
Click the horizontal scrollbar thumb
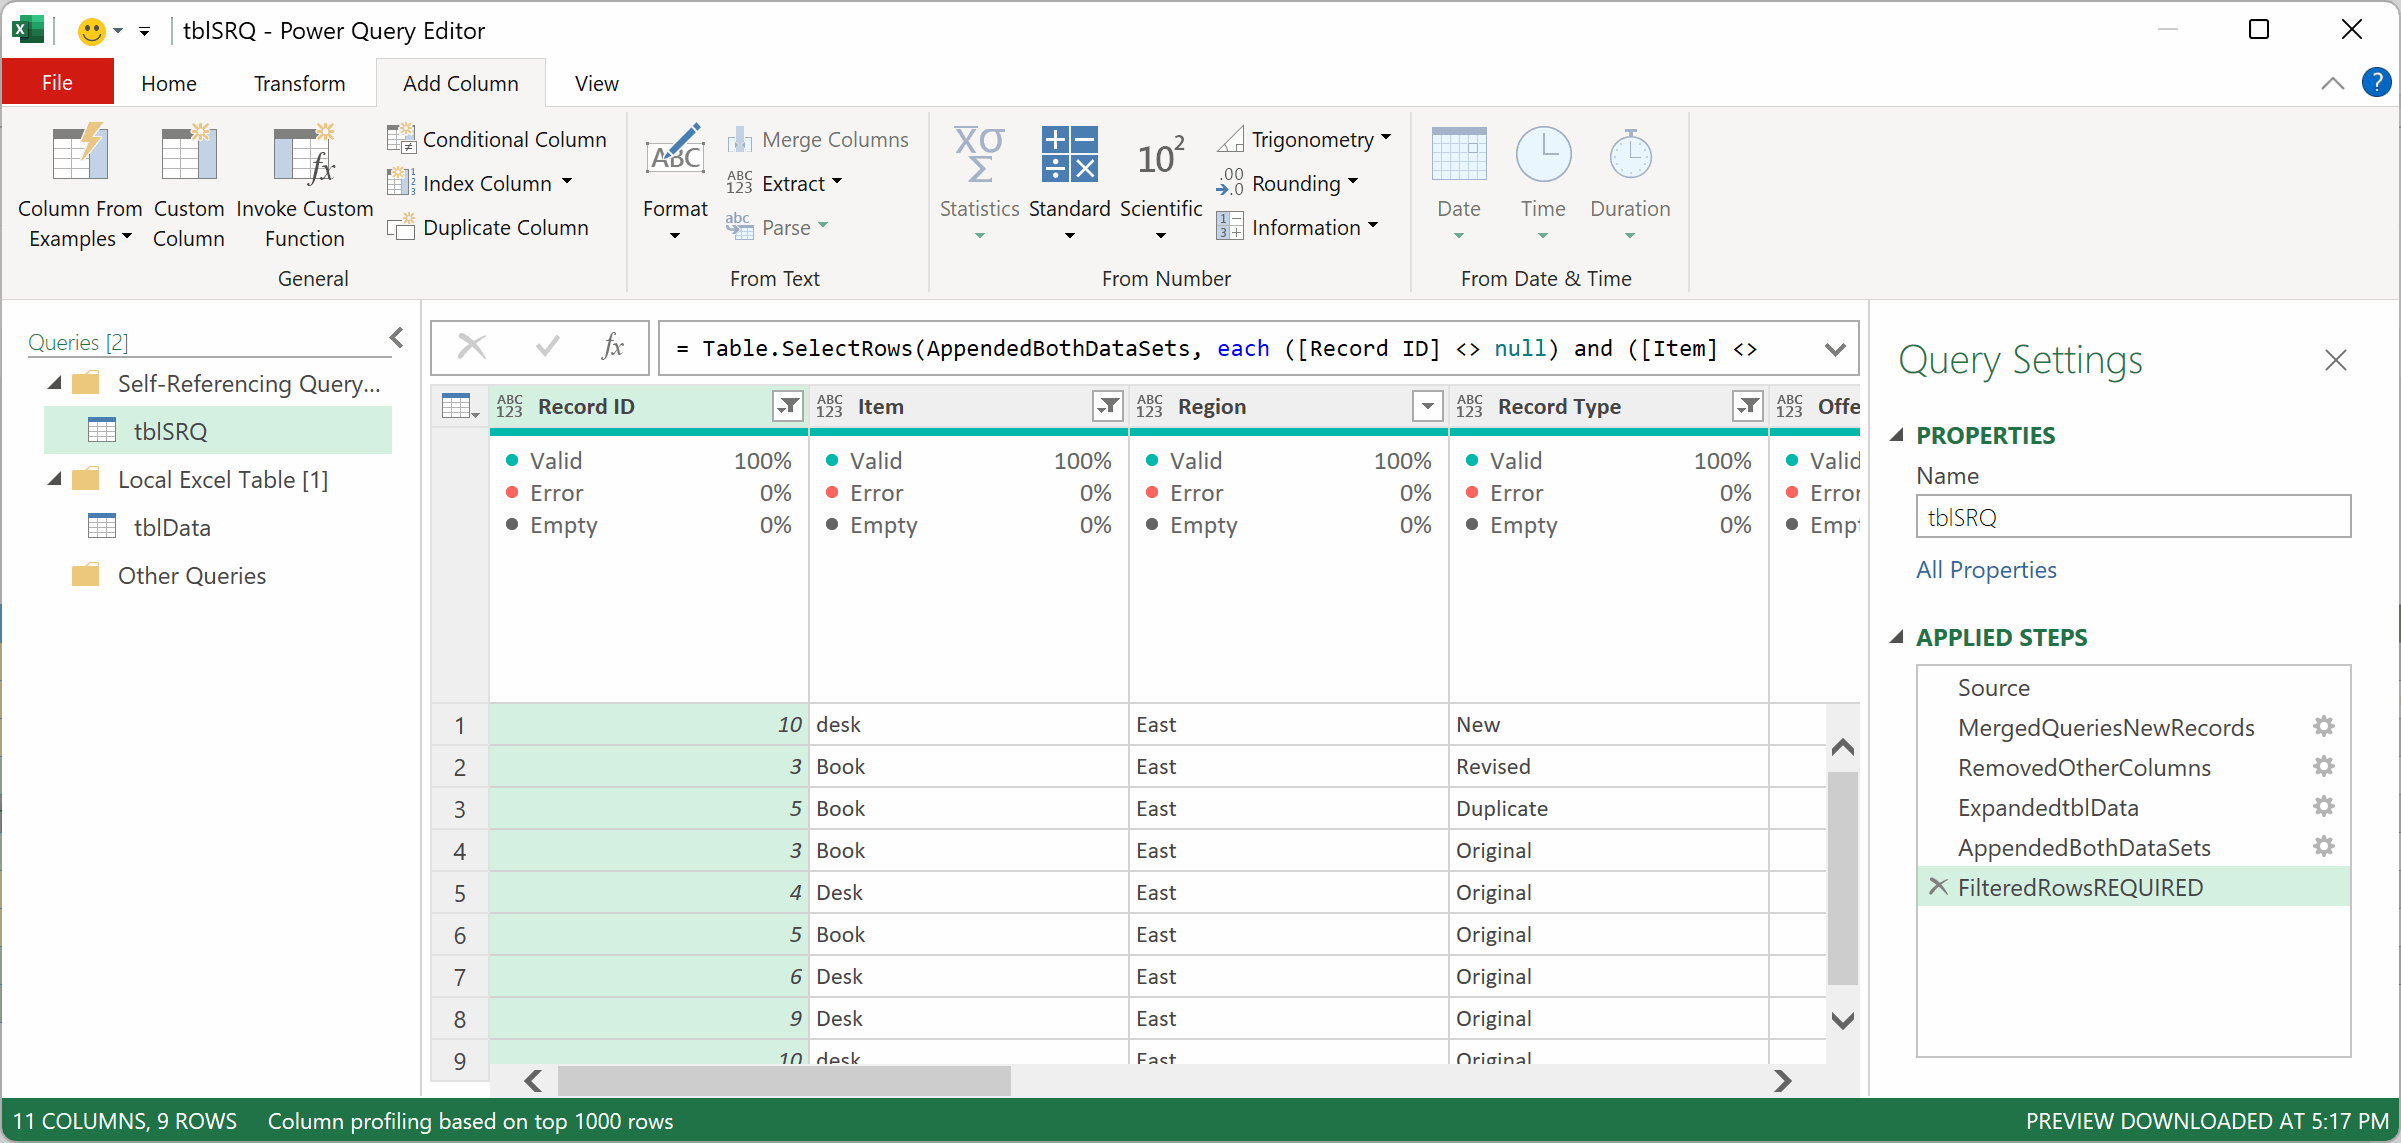[784, 1081]
